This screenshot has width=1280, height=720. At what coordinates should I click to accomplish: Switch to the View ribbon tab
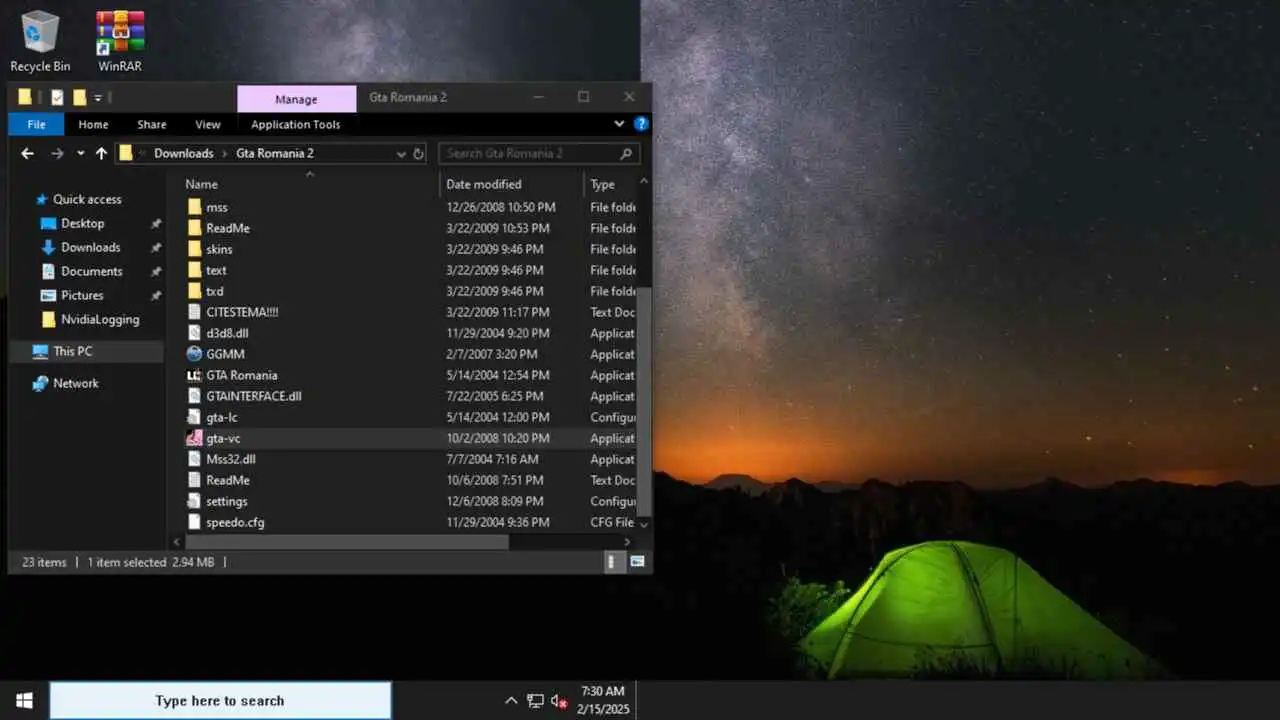tap(208, 124)
